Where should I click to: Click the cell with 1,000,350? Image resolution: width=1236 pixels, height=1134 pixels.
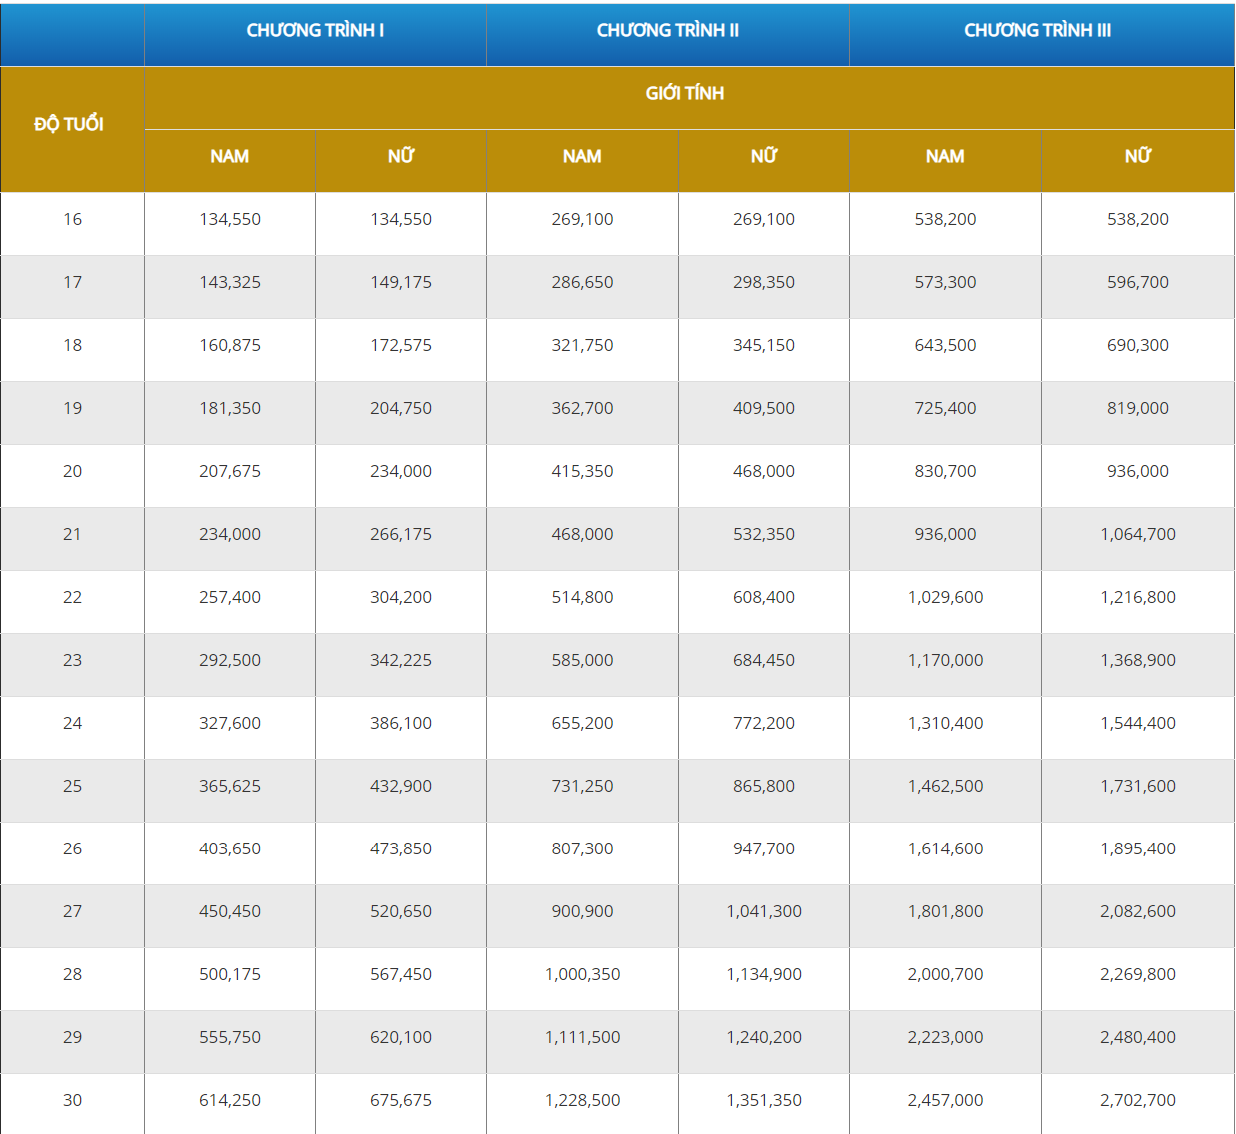click(582, 974)
